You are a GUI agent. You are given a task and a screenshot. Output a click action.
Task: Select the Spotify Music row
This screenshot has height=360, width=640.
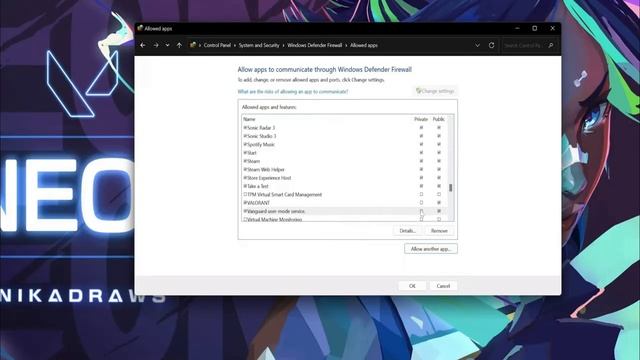click(344, 144)
